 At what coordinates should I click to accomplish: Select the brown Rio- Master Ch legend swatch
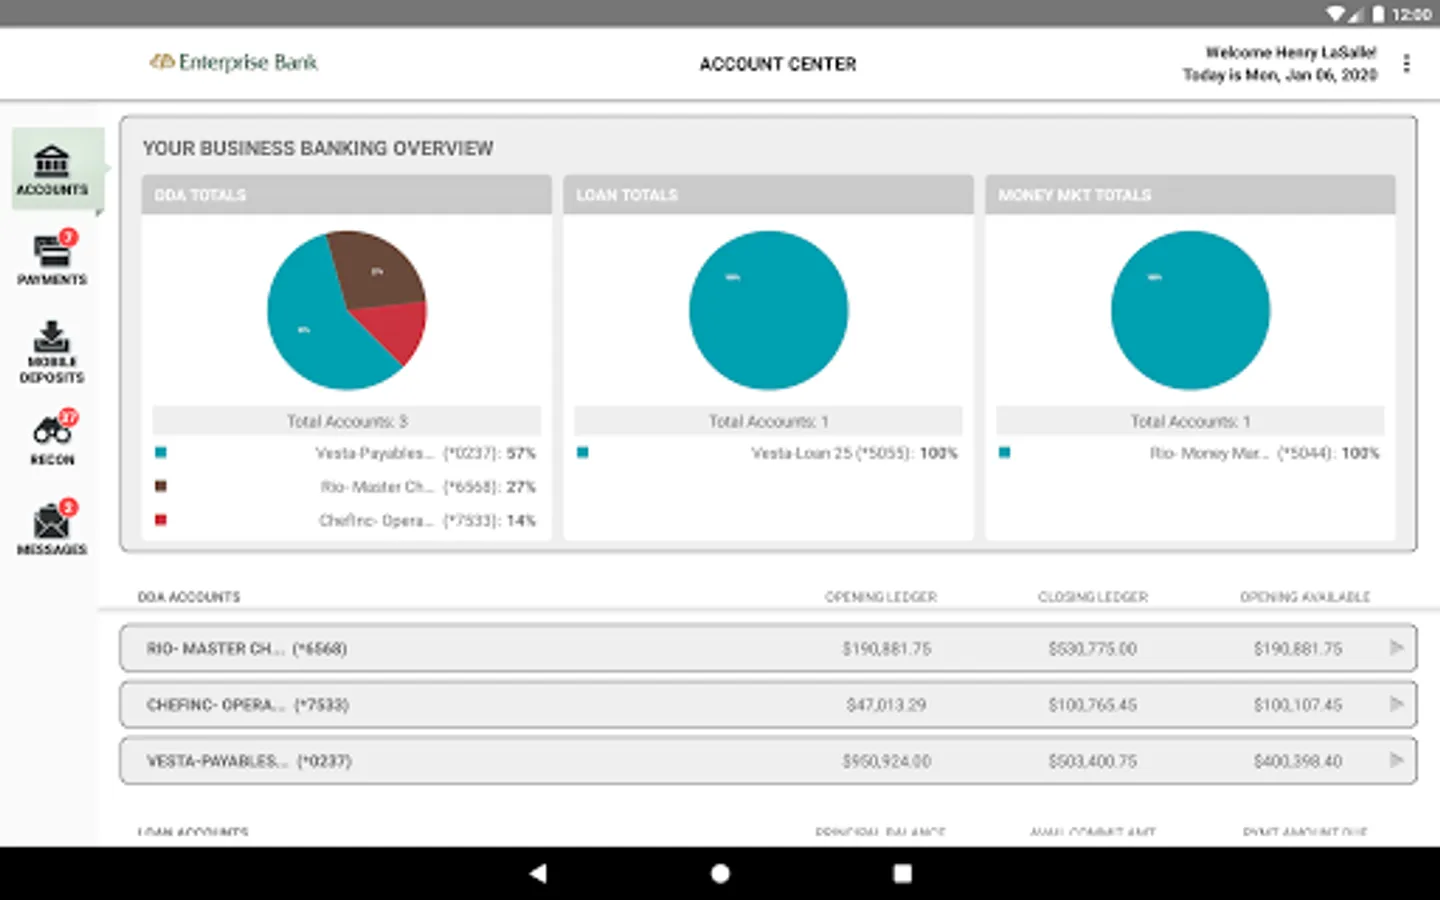160,486
